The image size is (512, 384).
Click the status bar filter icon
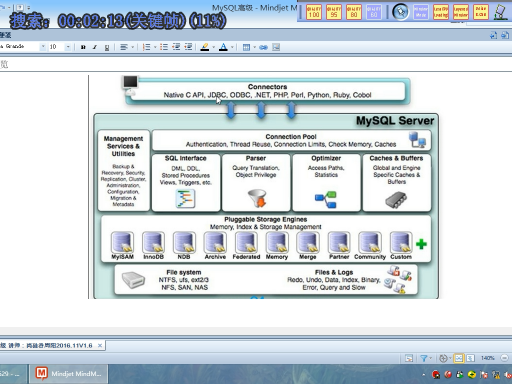pyautogui.click(x=424, y=358)
